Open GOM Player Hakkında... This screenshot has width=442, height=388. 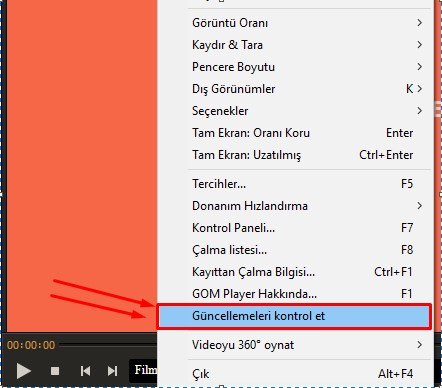coord(295,294)
